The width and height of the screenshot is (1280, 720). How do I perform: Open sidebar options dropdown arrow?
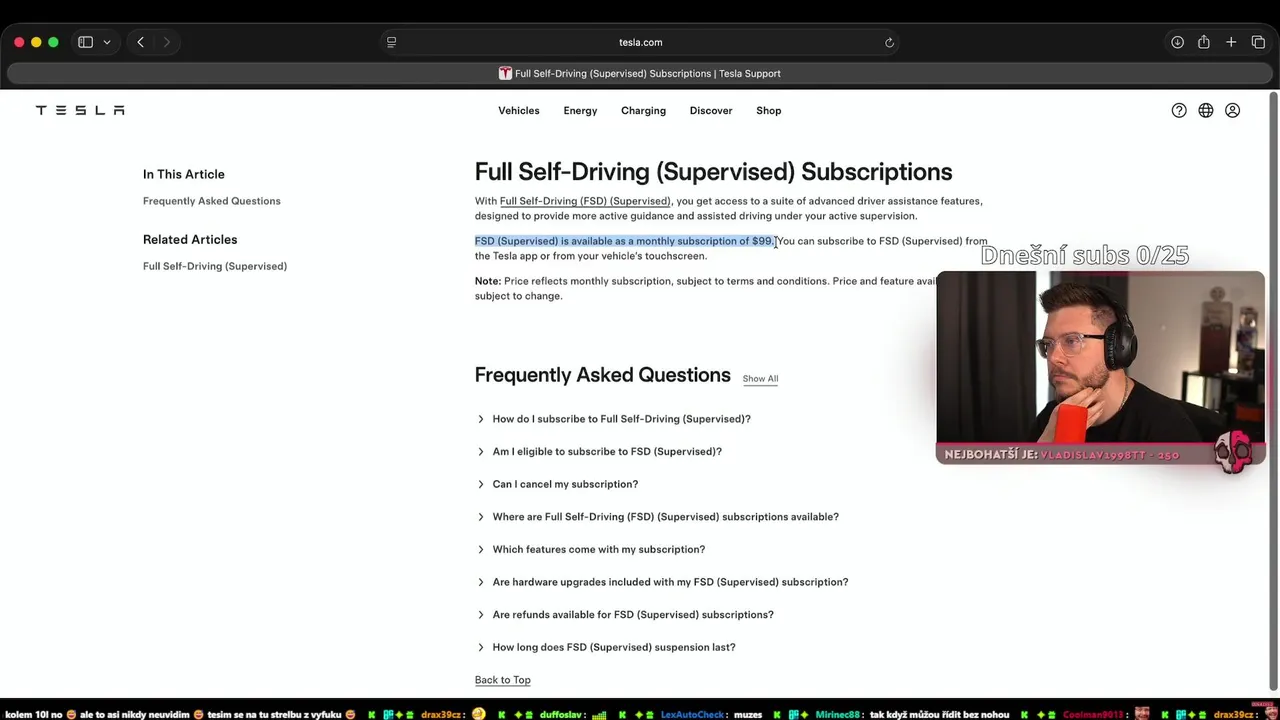click(106, 42)
